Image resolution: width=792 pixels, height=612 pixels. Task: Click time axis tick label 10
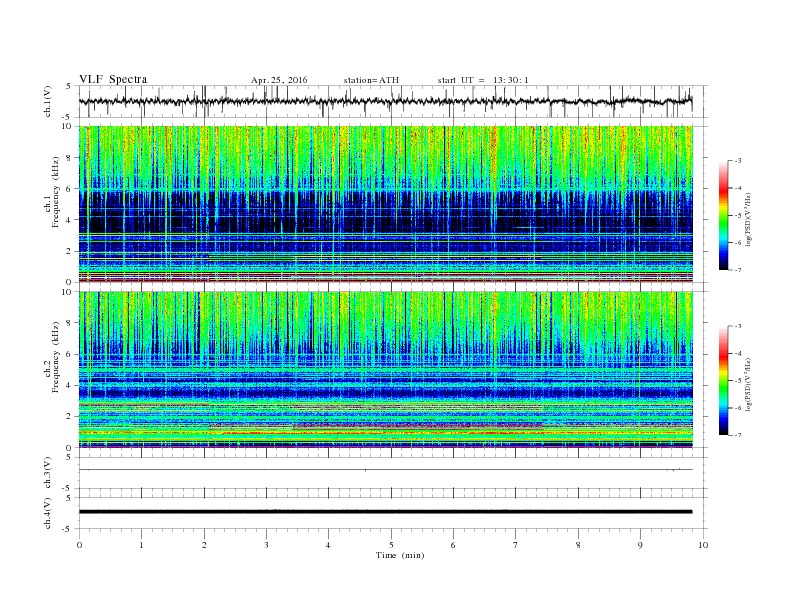[x=703, y=545]
